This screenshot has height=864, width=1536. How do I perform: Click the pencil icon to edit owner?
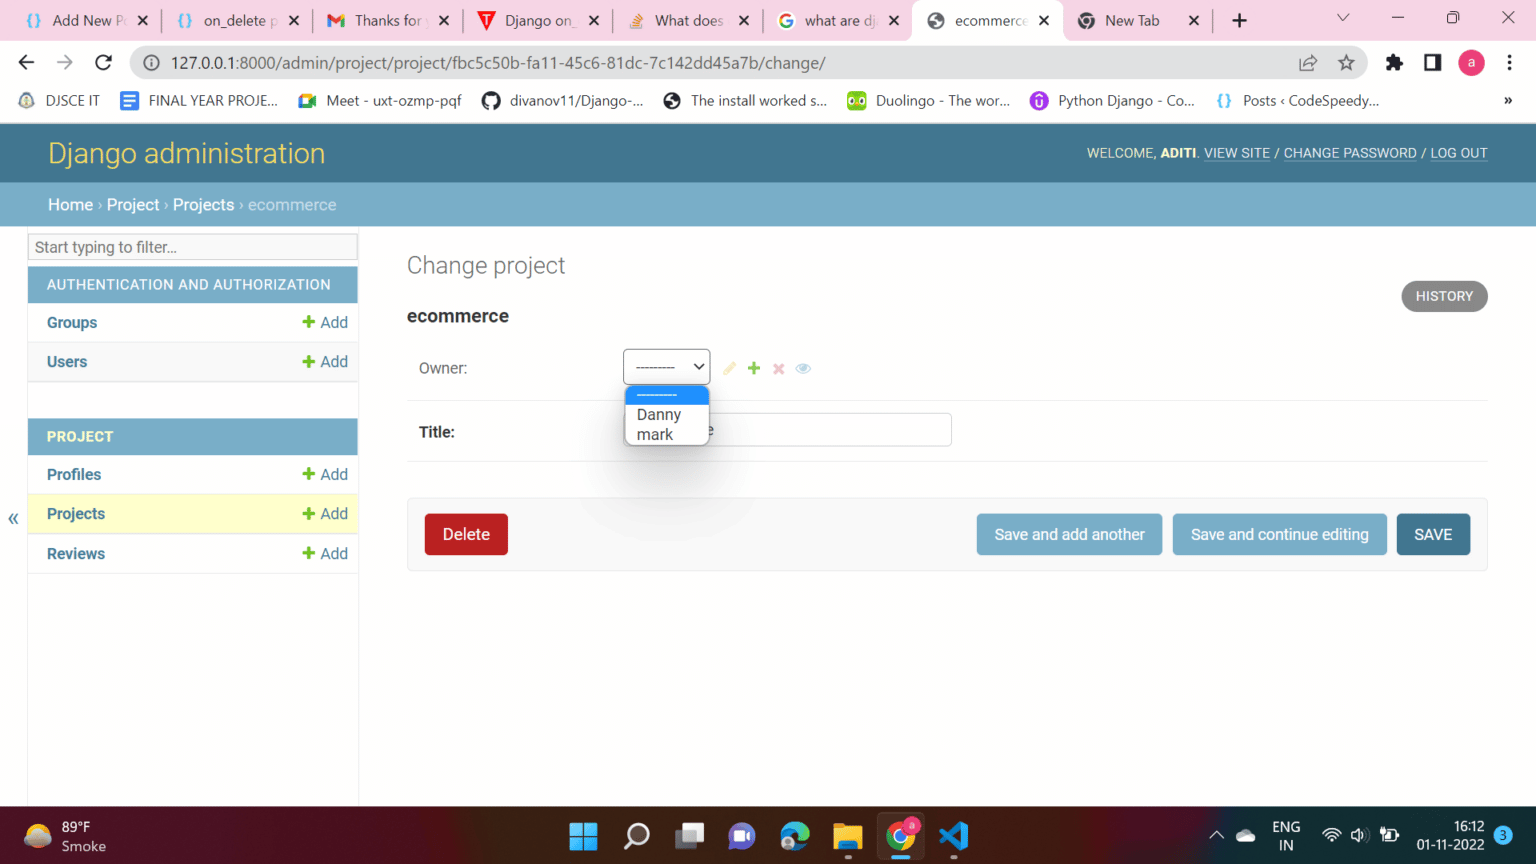729,368
